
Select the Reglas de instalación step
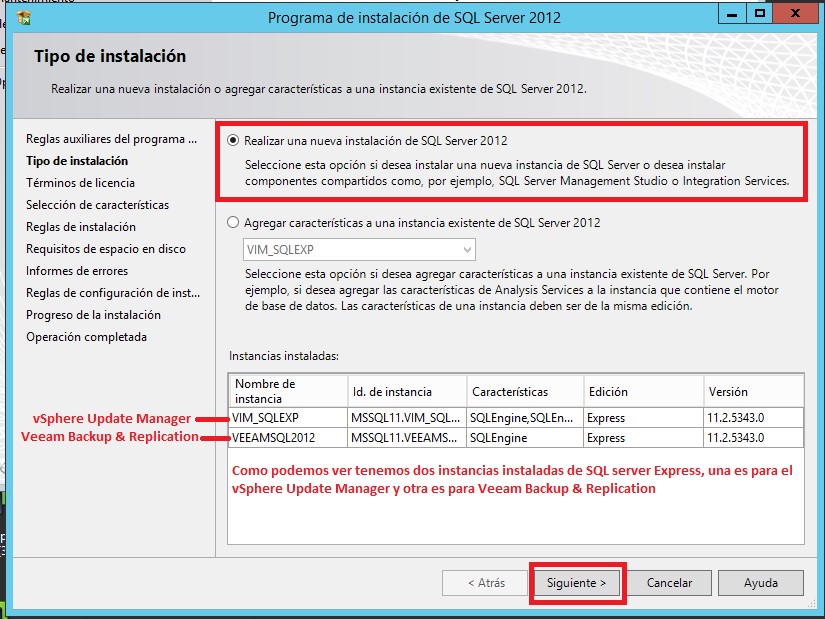point(81,227)
